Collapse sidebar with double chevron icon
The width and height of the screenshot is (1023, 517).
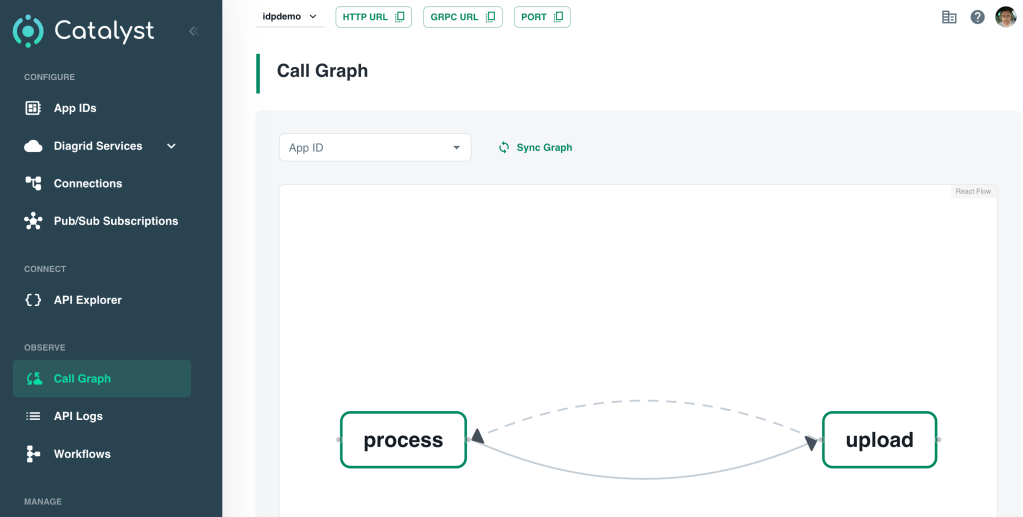[x=193, y=31]
